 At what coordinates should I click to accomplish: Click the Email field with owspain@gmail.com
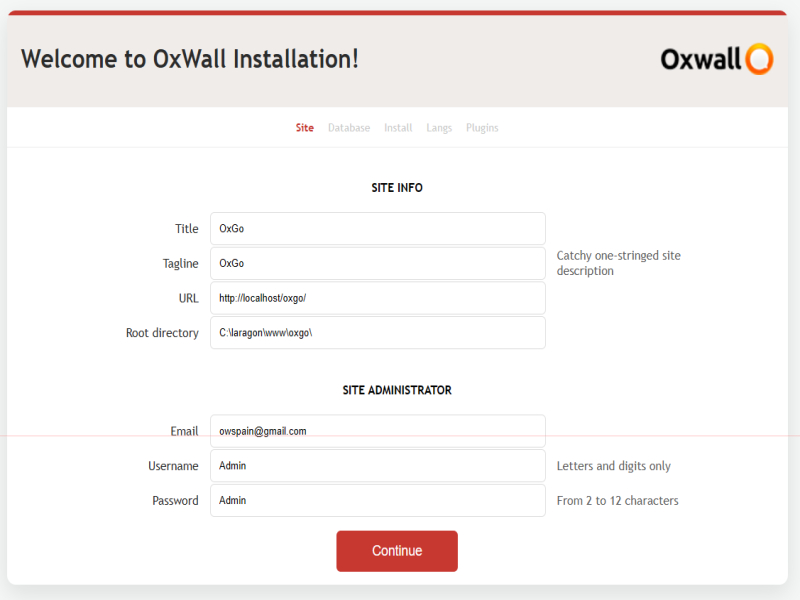(377, 431)
